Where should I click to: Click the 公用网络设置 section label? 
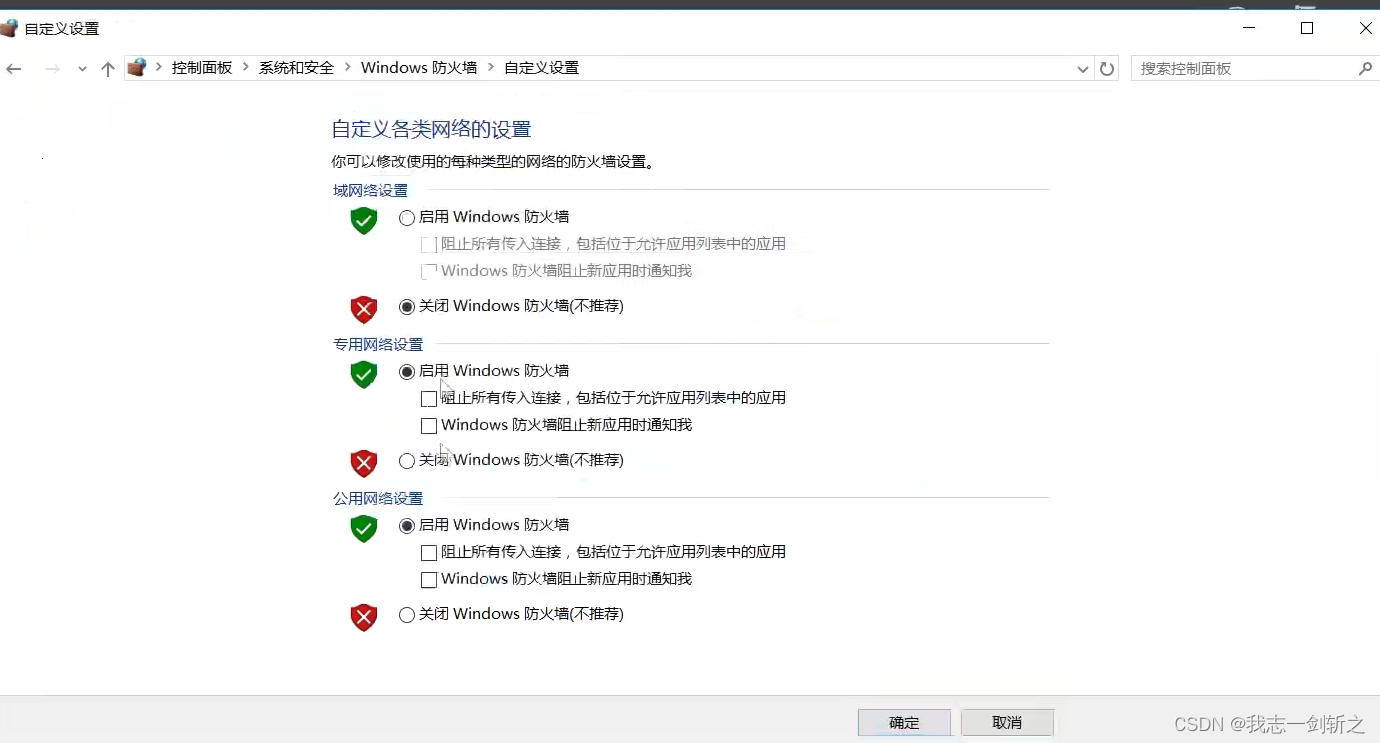378,498
